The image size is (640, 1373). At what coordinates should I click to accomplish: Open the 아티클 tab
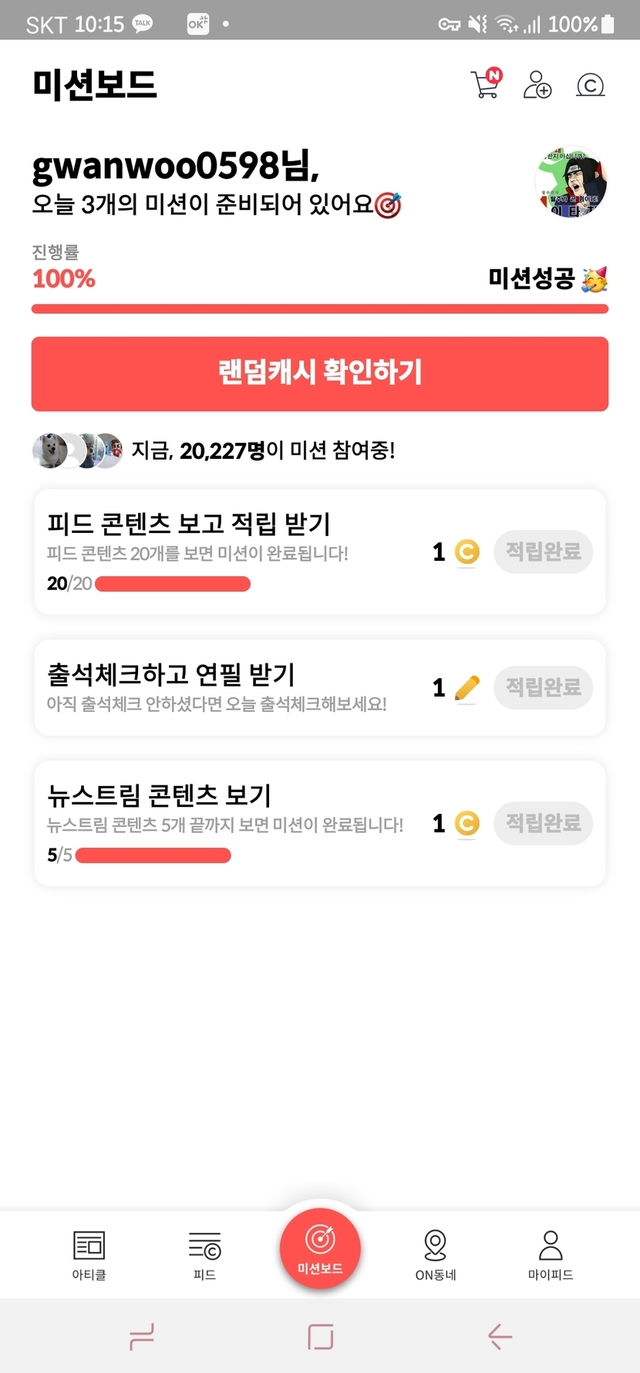point(89,1254)
